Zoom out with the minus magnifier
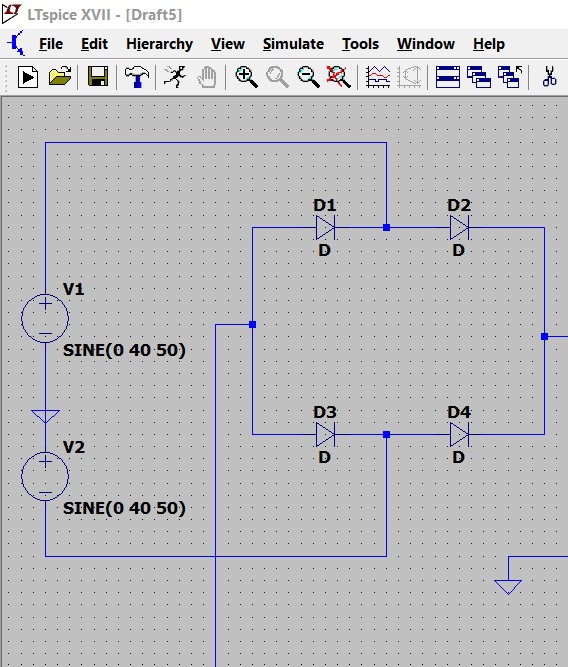The width and height of the screenshot is (568, 667). click(x=308, y=77)
